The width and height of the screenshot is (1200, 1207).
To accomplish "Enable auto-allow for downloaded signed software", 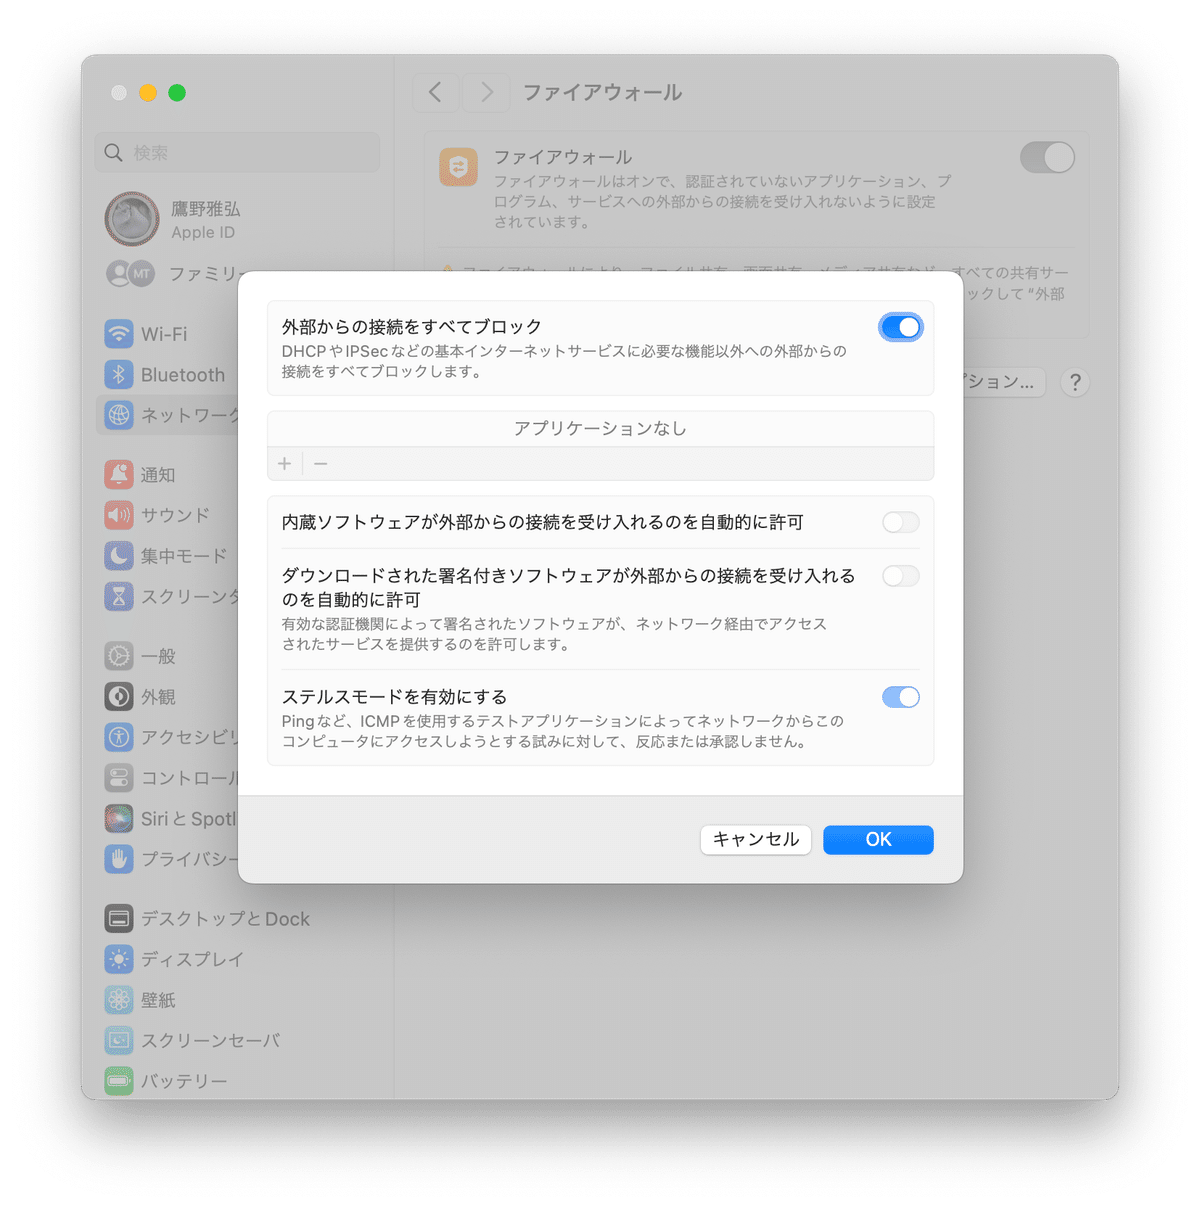I will 899,575.
